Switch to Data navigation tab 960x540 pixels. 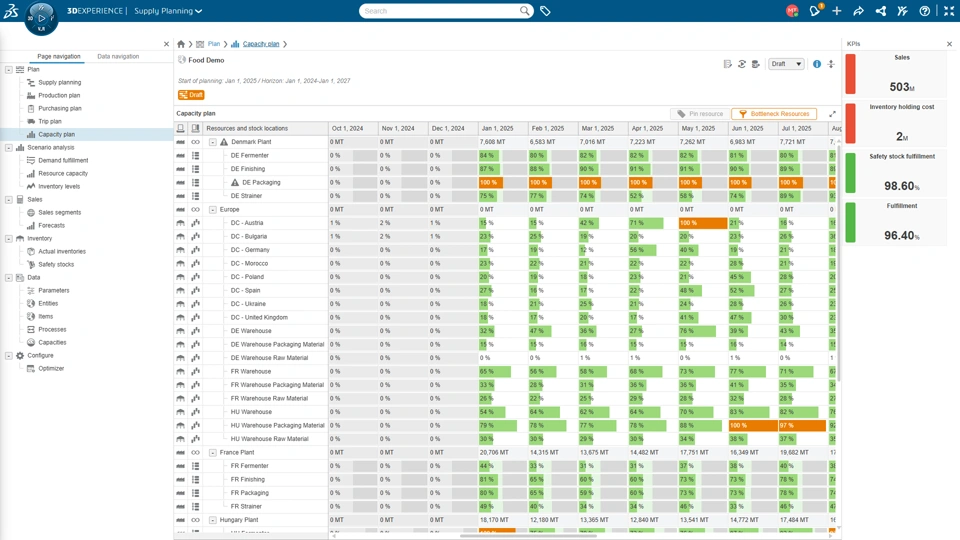118,56
